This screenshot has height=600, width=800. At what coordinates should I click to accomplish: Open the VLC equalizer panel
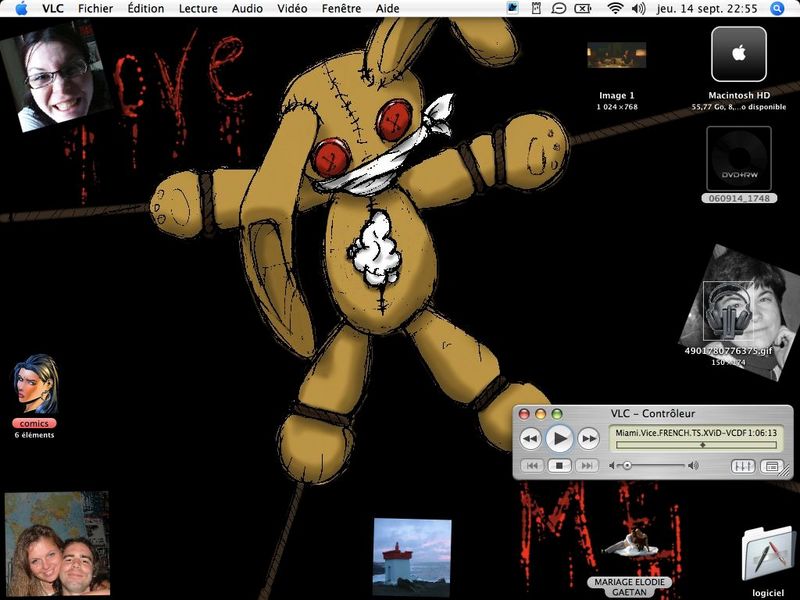(742, 466)
